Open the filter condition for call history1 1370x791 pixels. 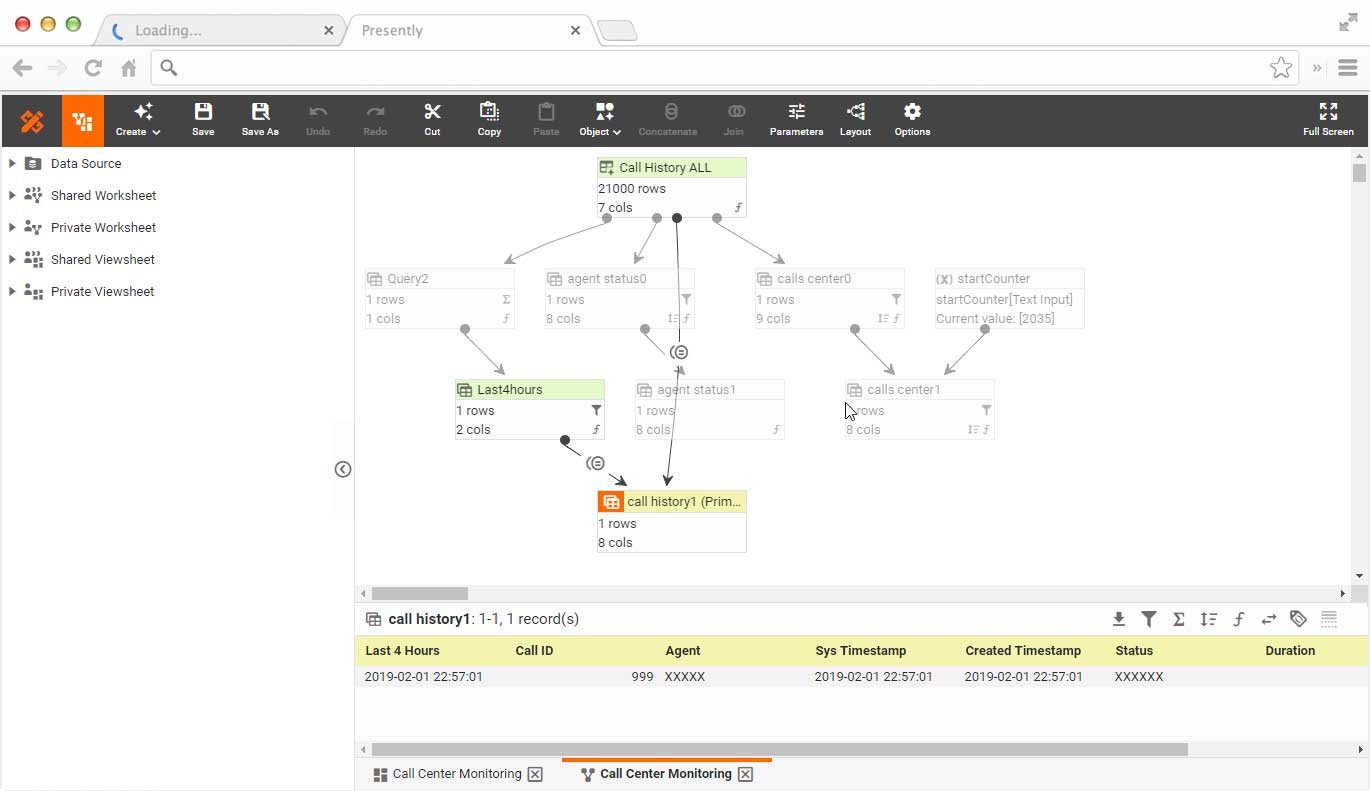click(1149, 619)
